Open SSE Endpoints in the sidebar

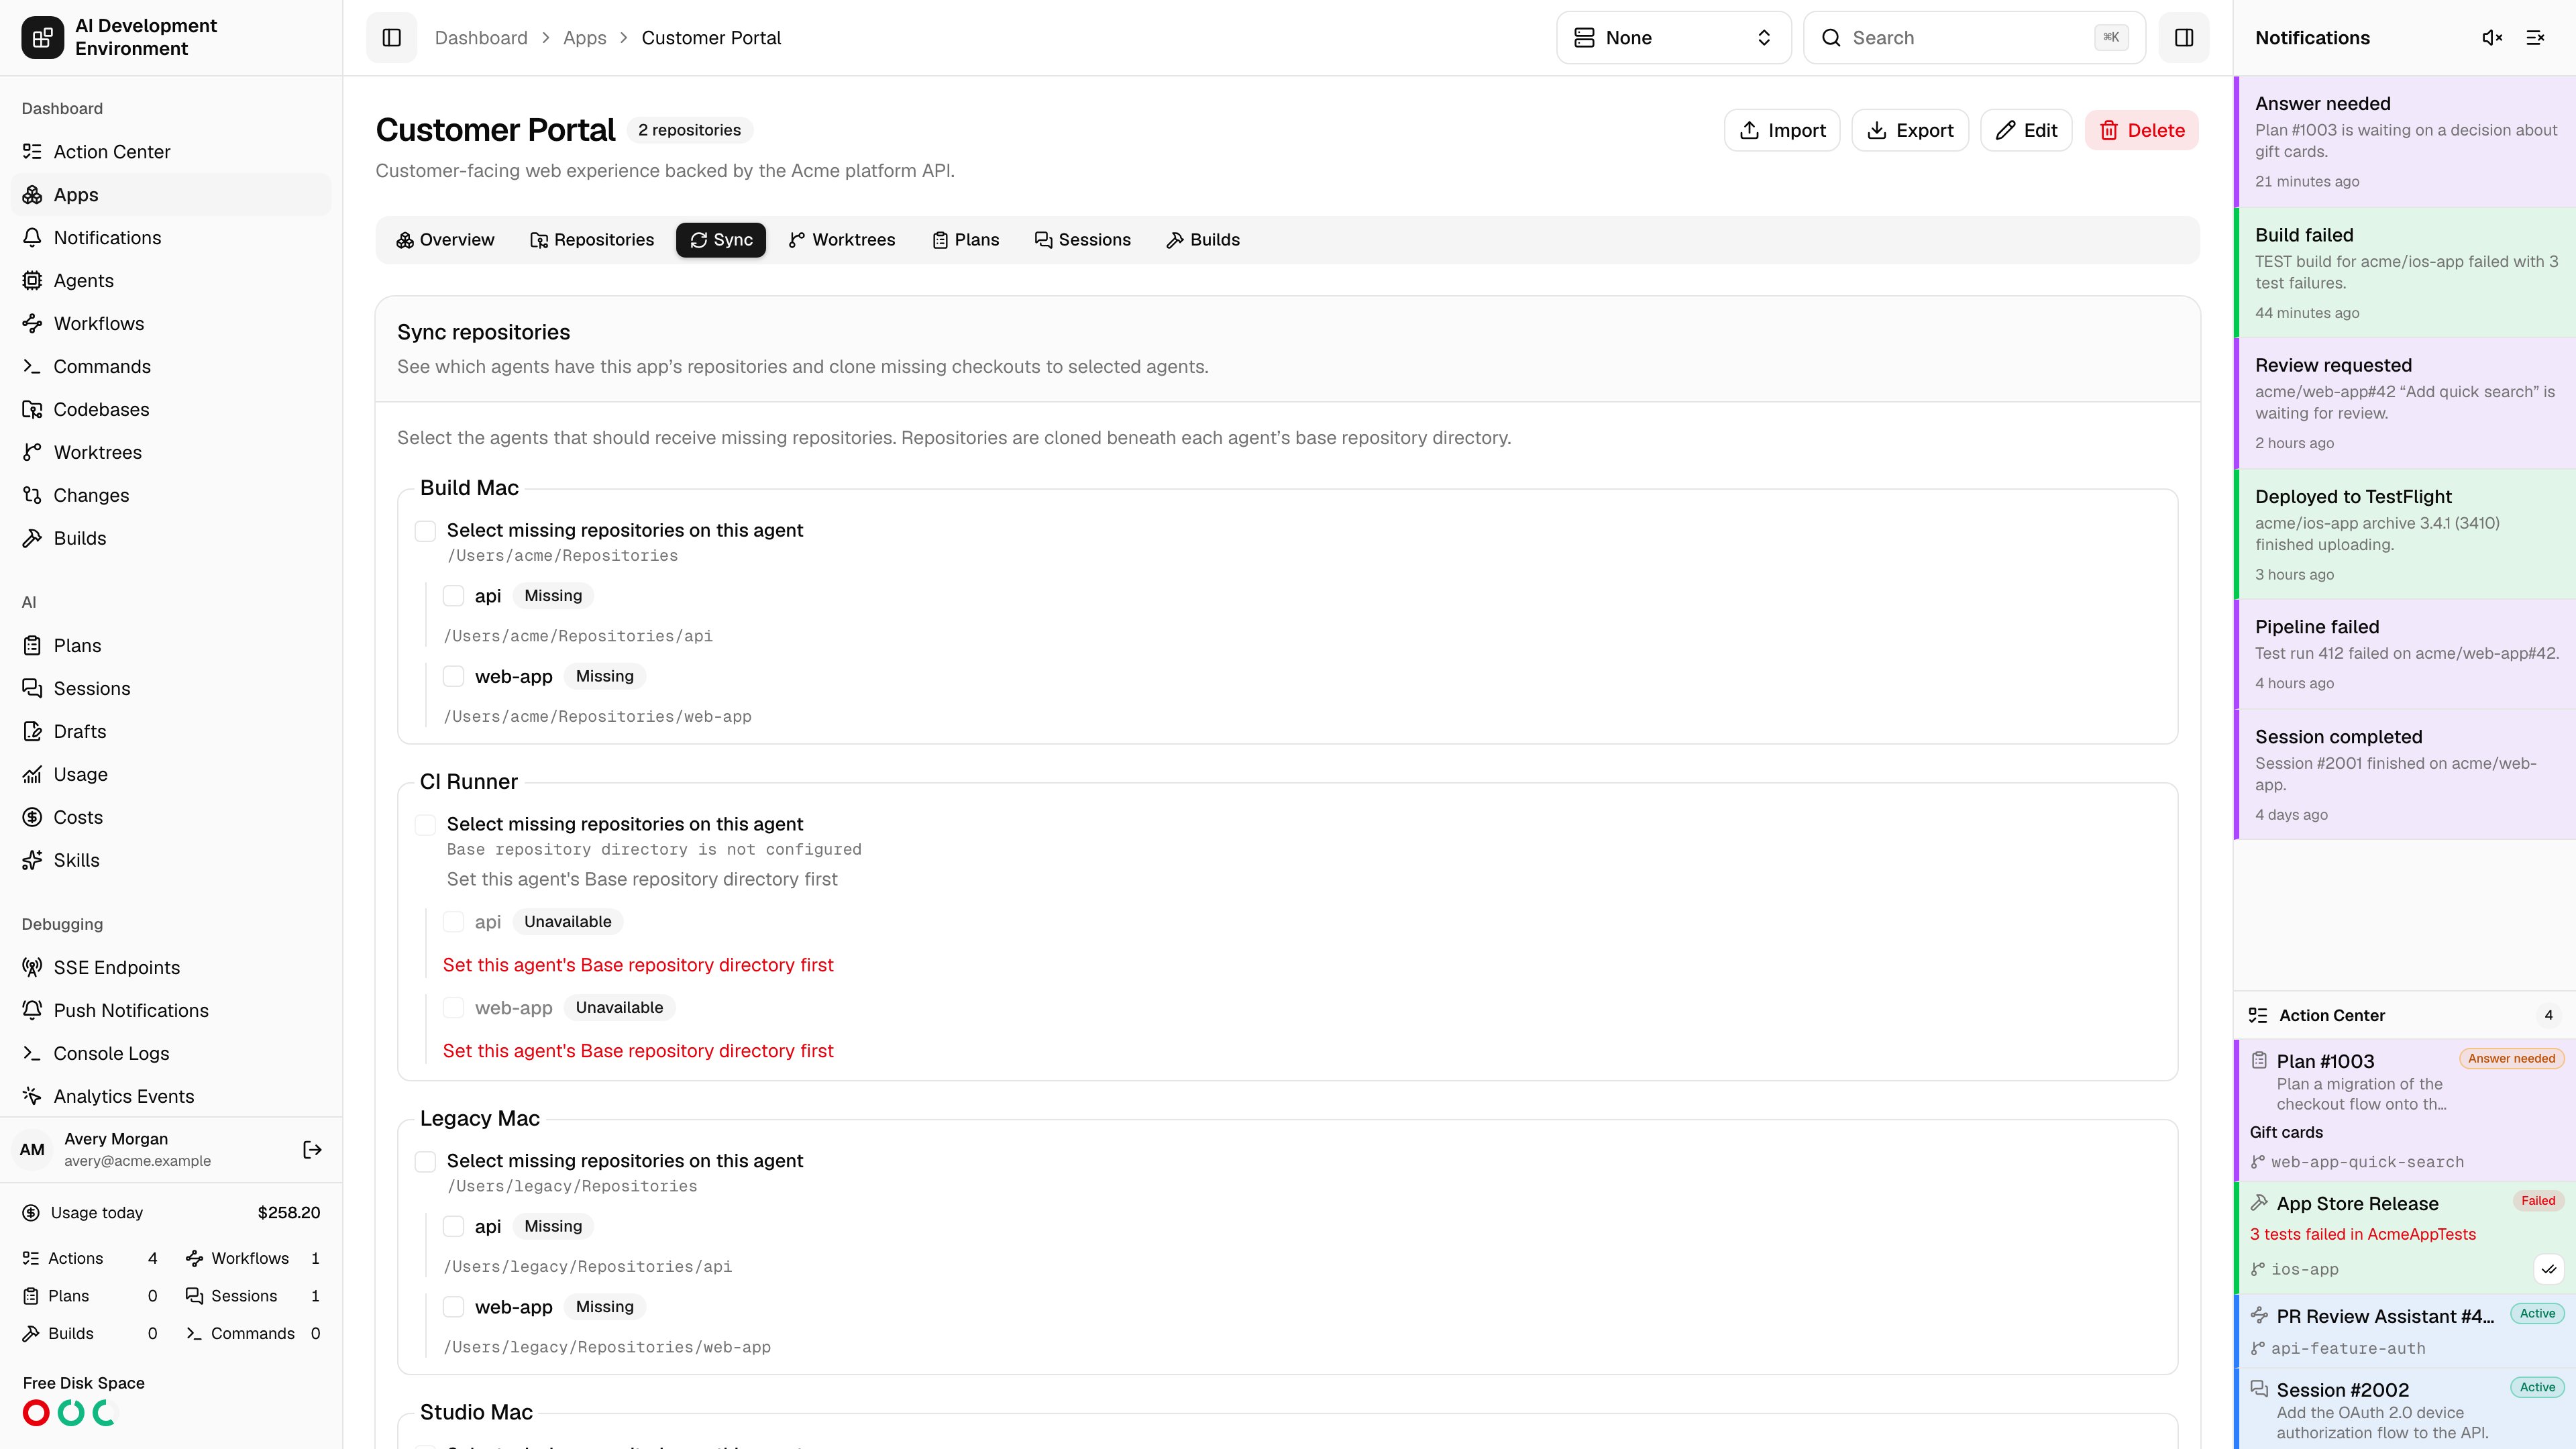click(x=171, y=967)
